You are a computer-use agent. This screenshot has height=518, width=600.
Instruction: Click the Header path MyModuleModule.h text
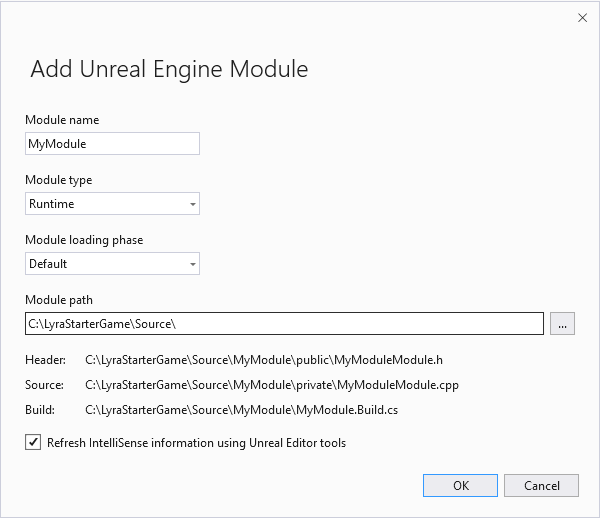coord(264,360)
